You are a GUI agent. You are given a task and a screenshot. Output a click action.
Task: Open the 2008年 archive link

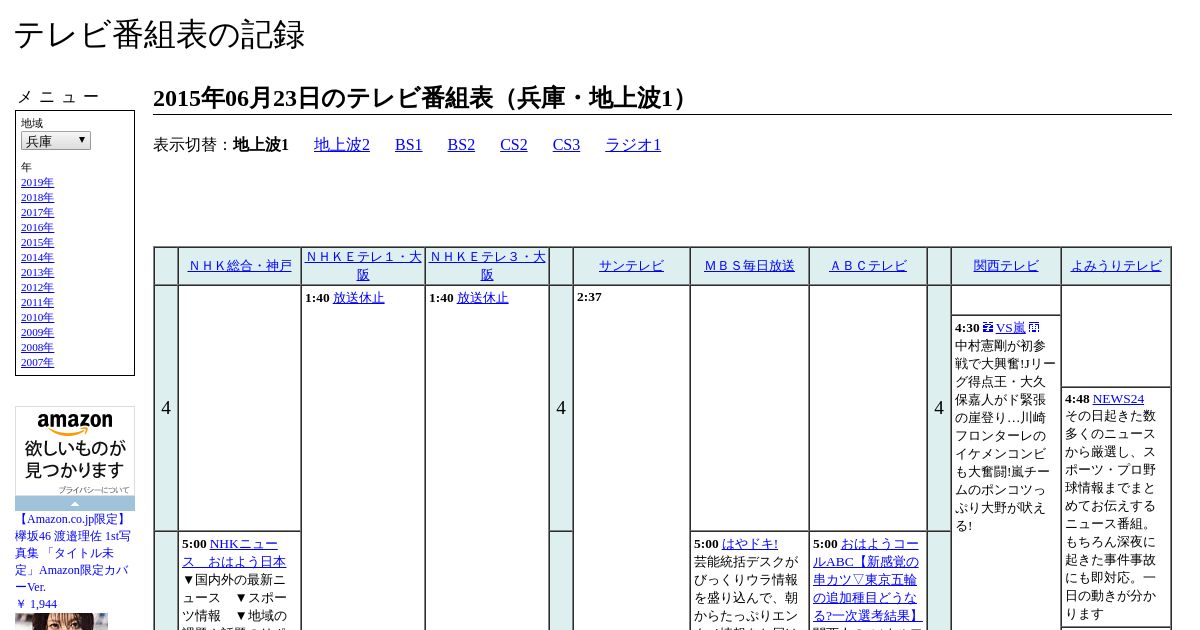(x=37, y=348)
